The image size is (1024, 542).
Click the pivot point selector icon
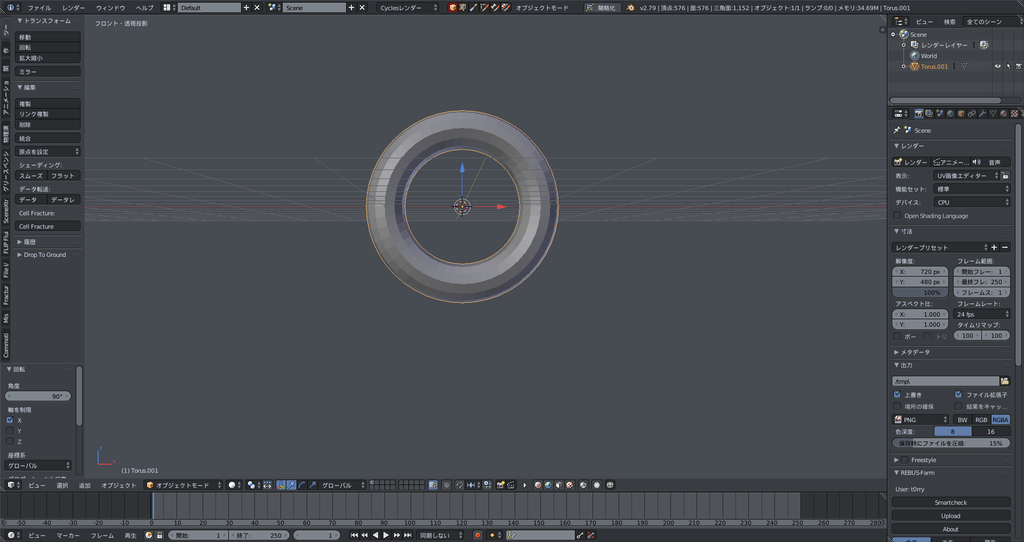point(253,485)
